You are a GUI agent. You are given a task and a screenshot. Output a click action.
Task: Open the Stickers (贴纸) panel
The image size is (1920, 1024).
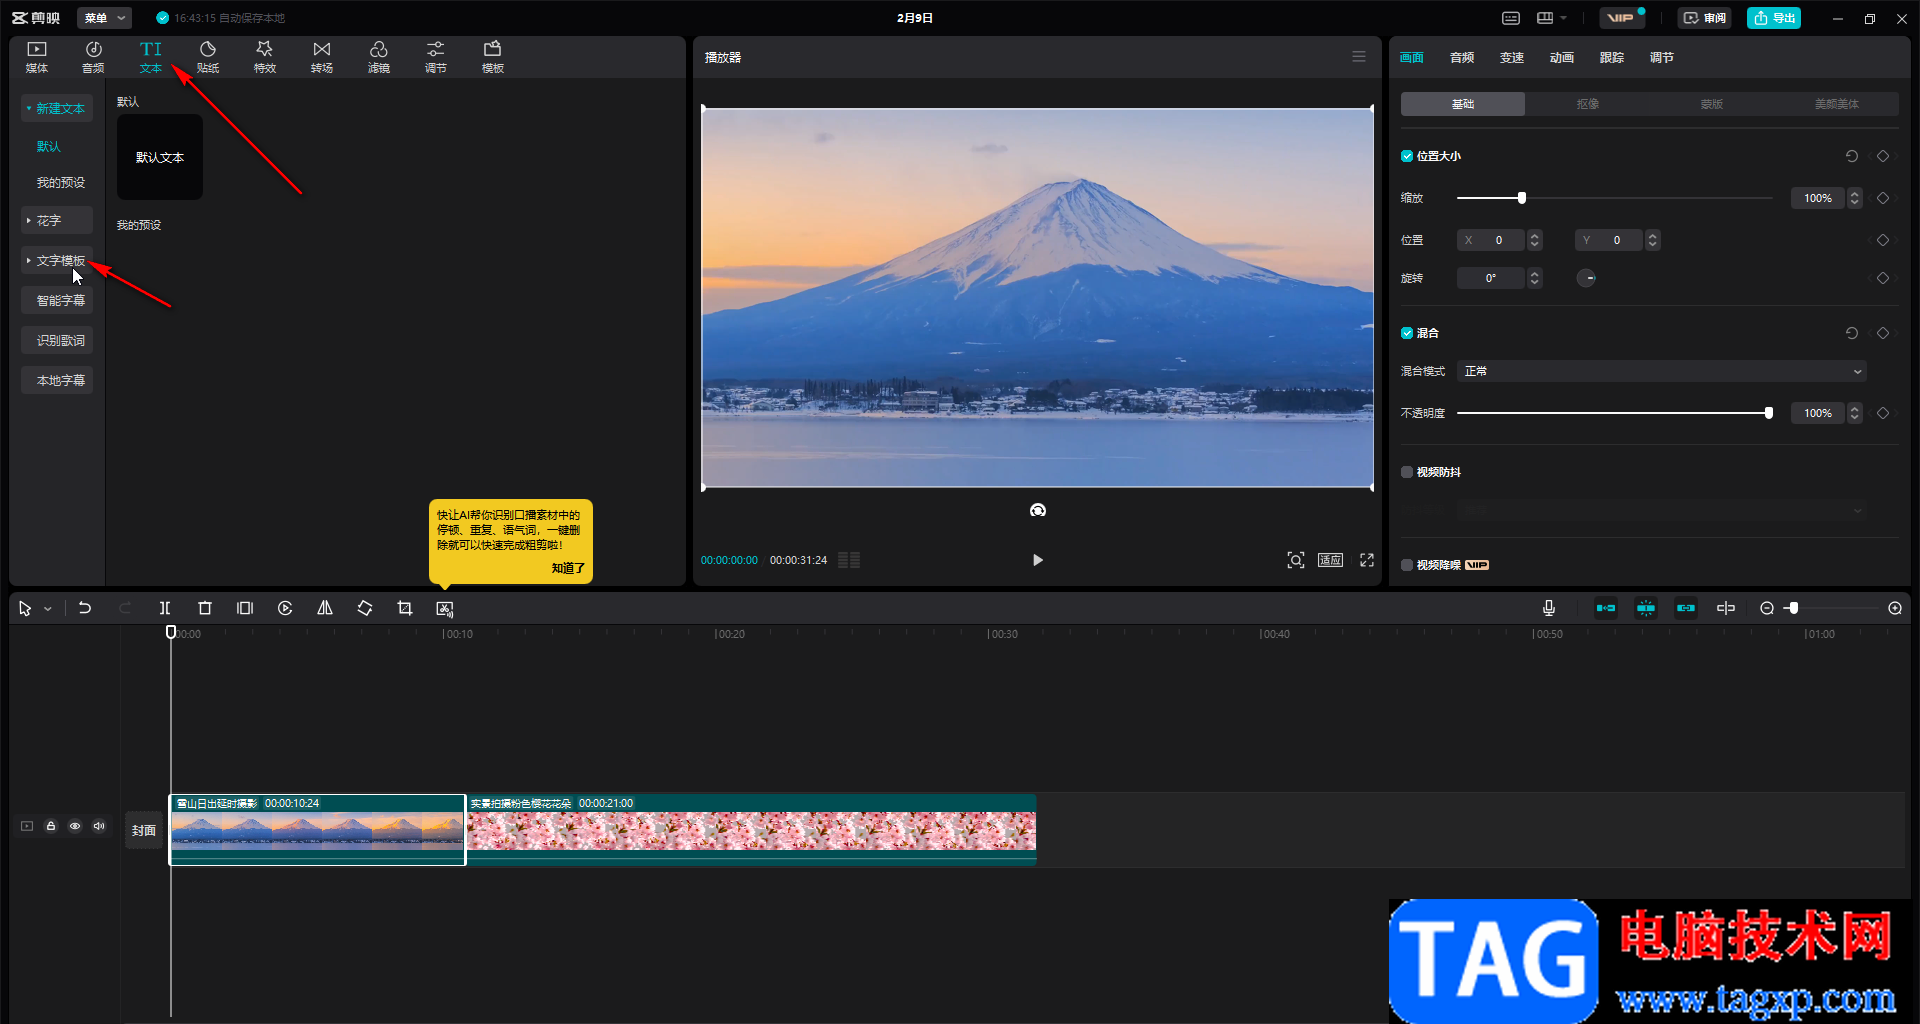(x=208, y=57)
